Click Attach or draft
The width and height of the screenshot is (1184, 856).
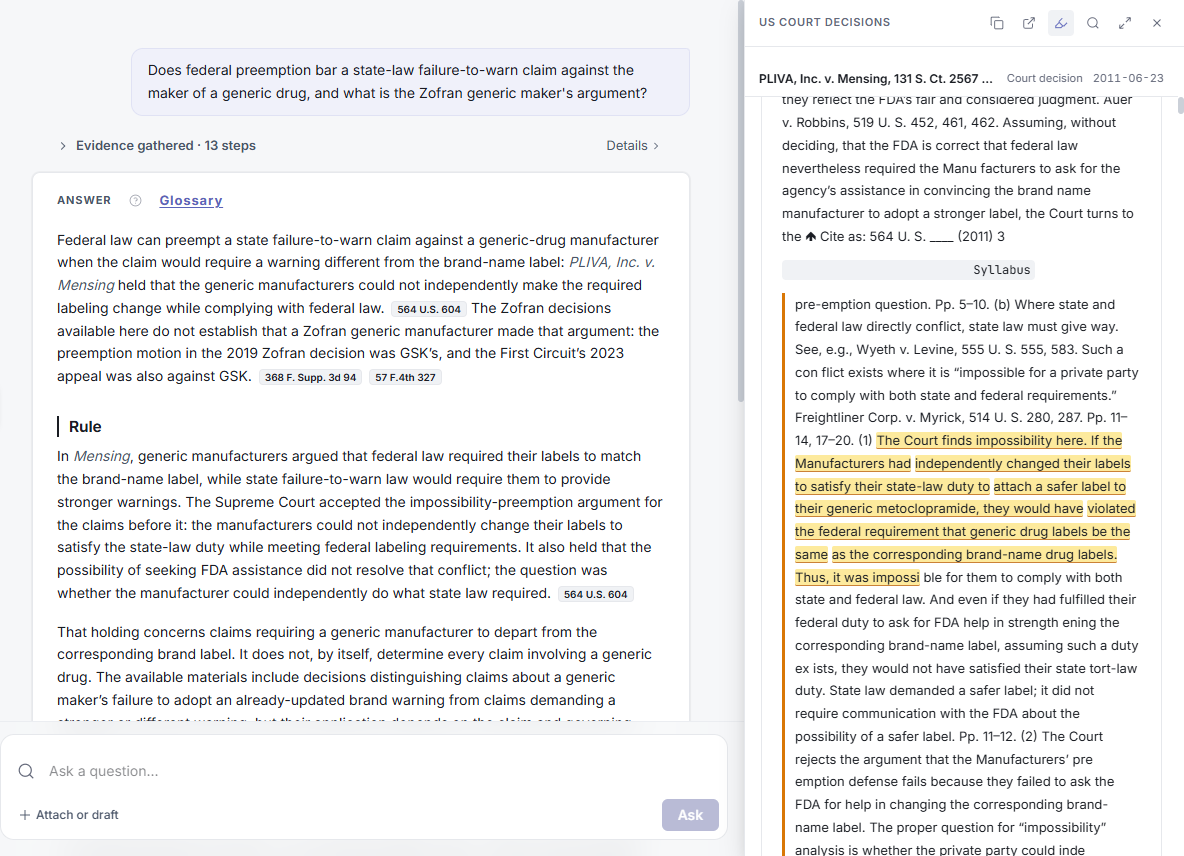point(69,814)
